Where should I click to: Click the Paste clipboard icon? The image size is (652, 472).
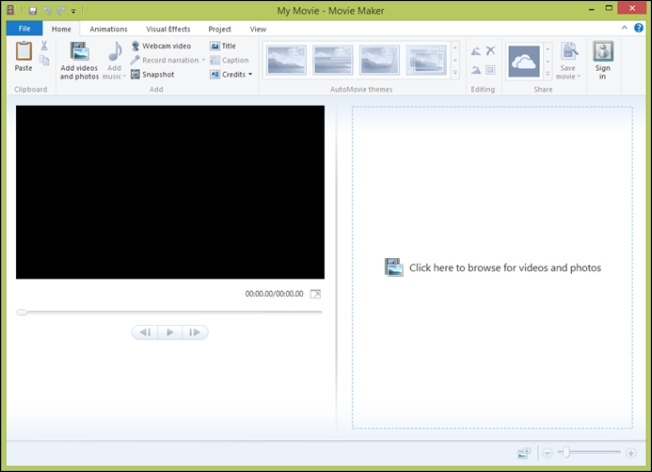click(x=23, y=52)
